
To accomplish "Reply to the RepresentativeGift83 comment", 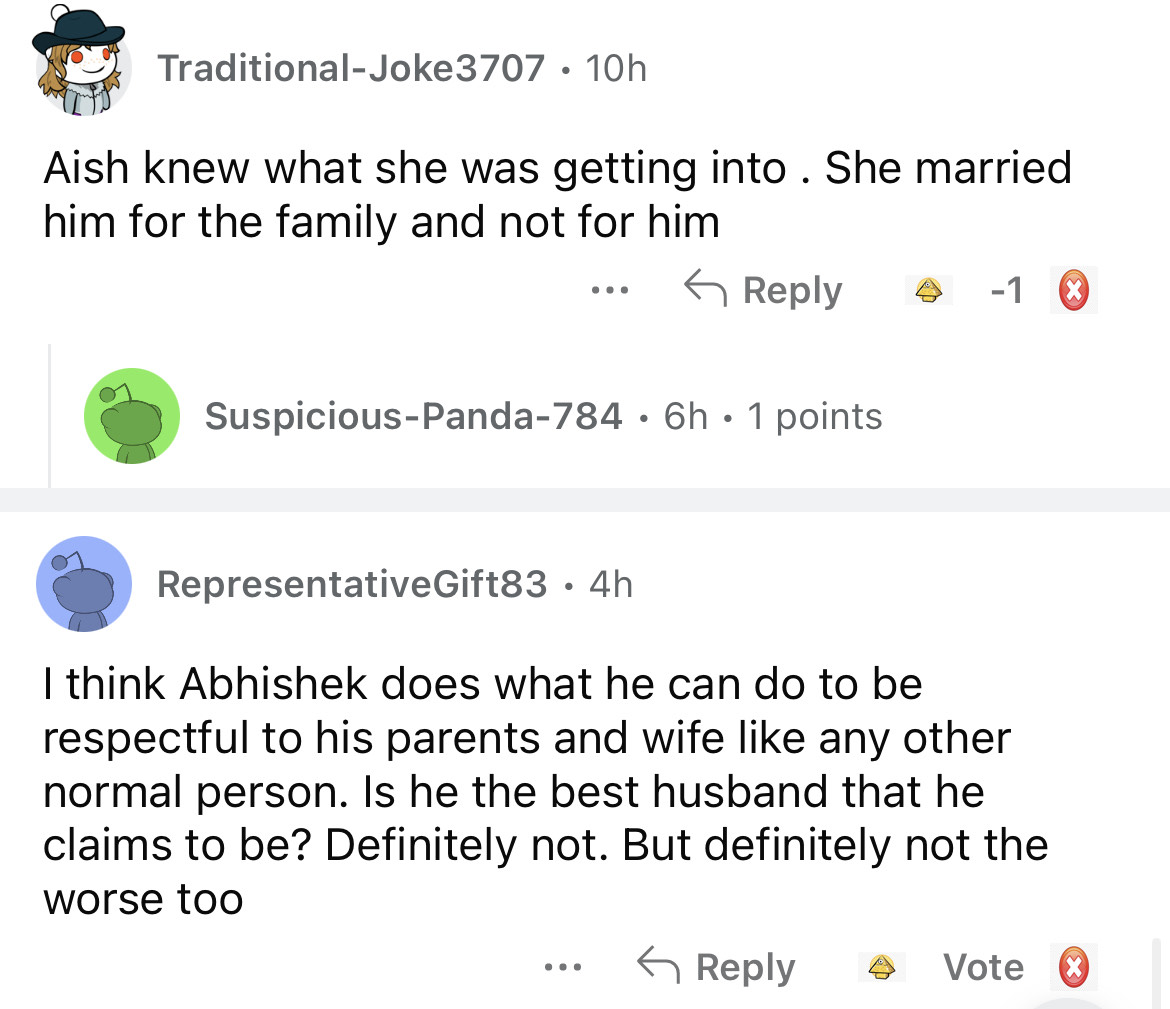I will point(717,967).
